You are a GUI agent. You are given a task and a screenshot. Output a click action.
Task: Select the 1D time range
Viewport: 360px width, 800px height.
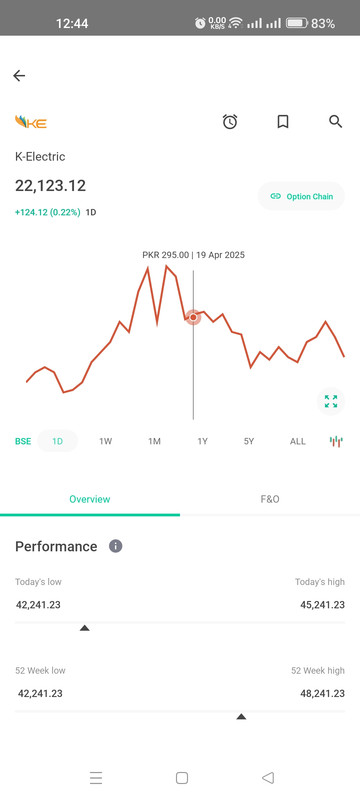(x=58, y=441)
